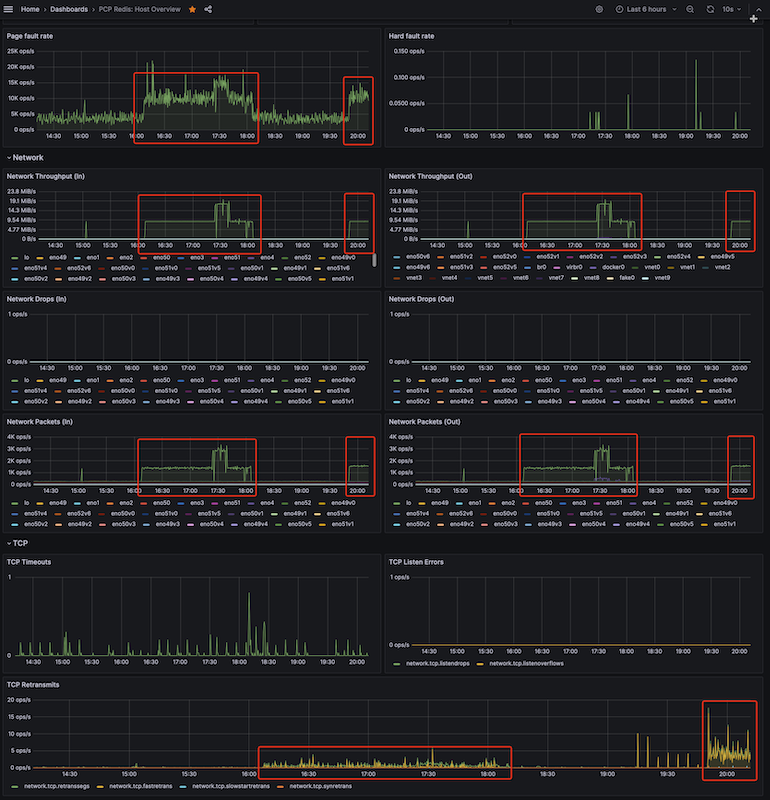The height and width of the screenshot is (800, 770).
Task: Toggle network.tcp.listendrops legend series
Action: click(437, 664)
